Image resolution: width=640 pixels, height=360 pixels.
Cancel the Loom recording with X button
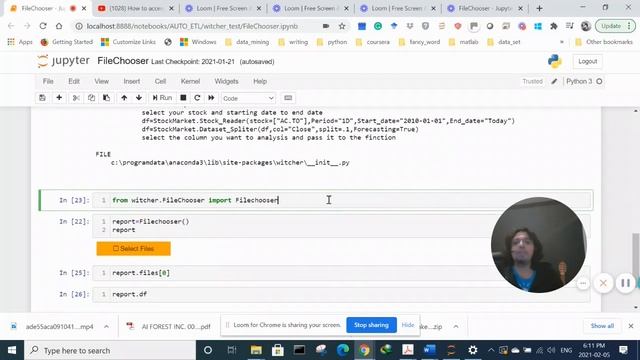[603, 283]
